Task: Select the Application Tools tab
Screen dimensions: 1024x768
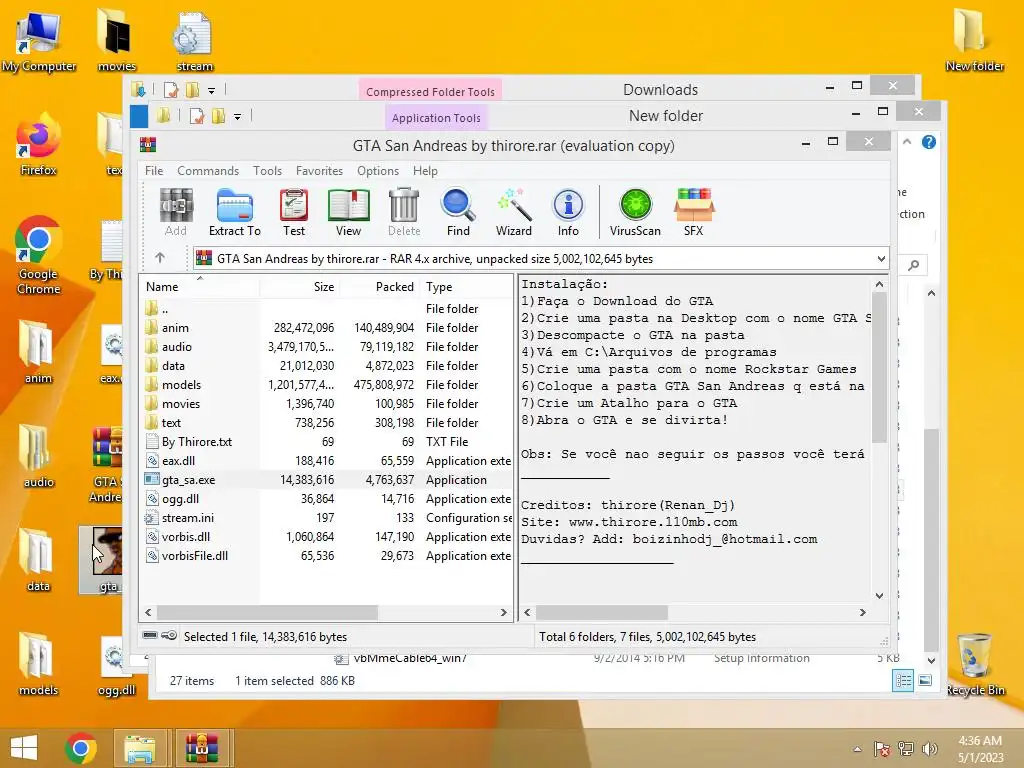Action: (x=436, y=118)
